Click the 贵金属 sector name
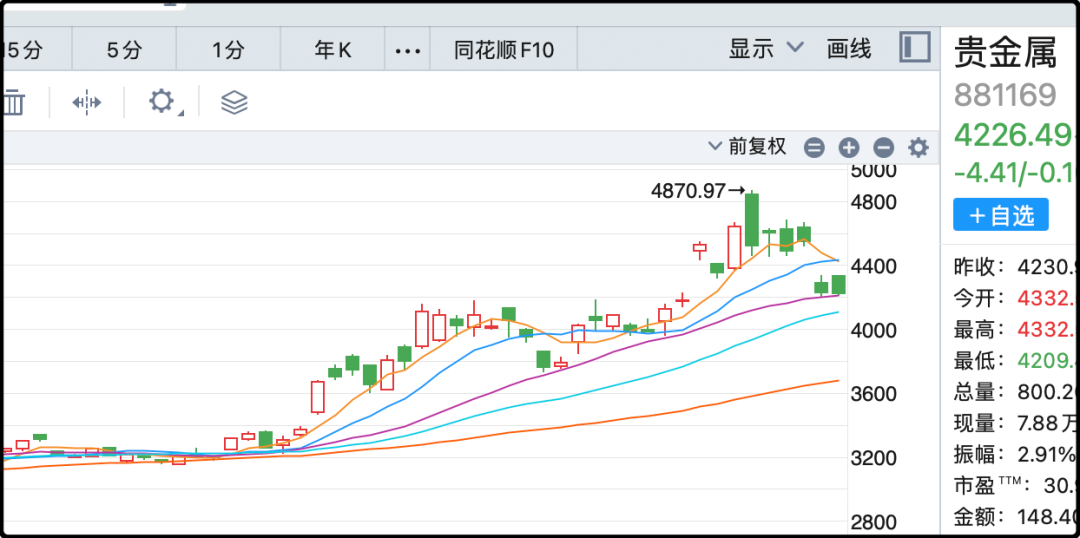 click(x=1006, y=54)
